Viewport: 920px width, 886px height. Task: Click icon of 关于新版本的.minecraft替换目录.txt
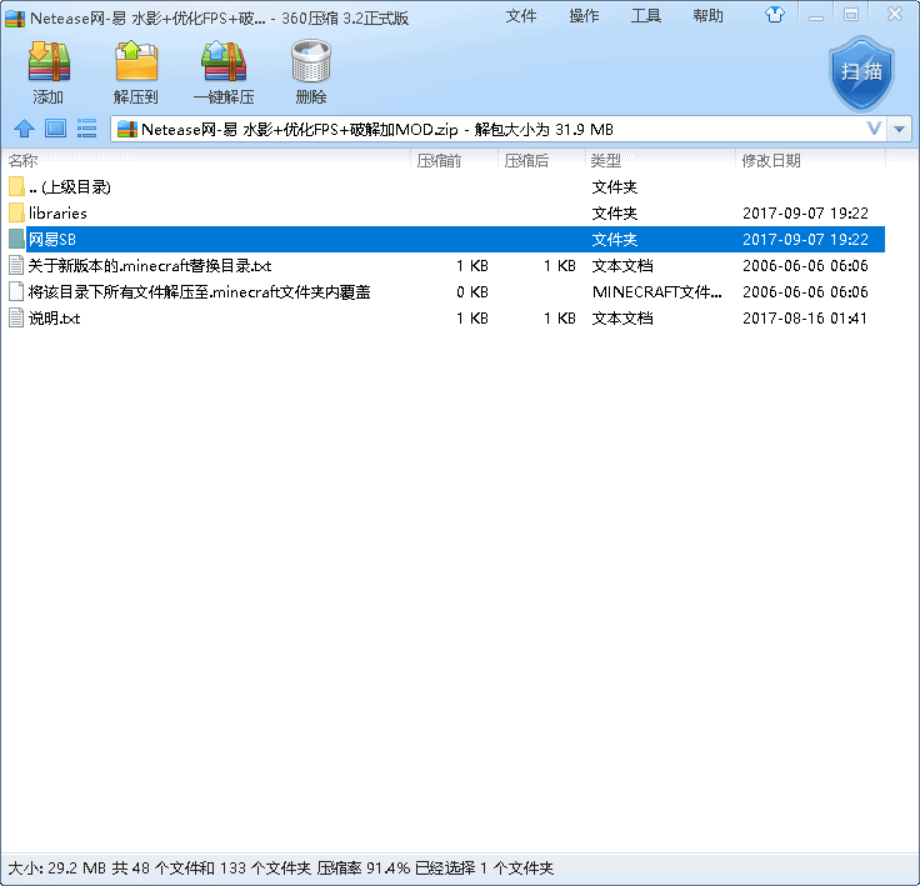[x=16, y=266]
